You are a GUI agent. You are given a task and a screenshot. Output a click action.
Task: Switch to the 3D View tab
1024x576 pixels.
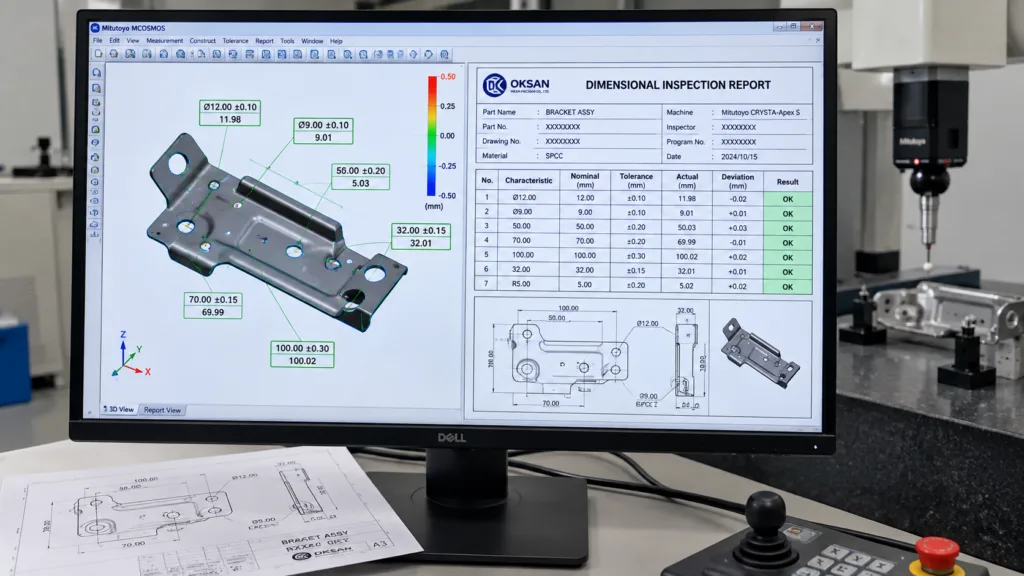pos(119,409)
